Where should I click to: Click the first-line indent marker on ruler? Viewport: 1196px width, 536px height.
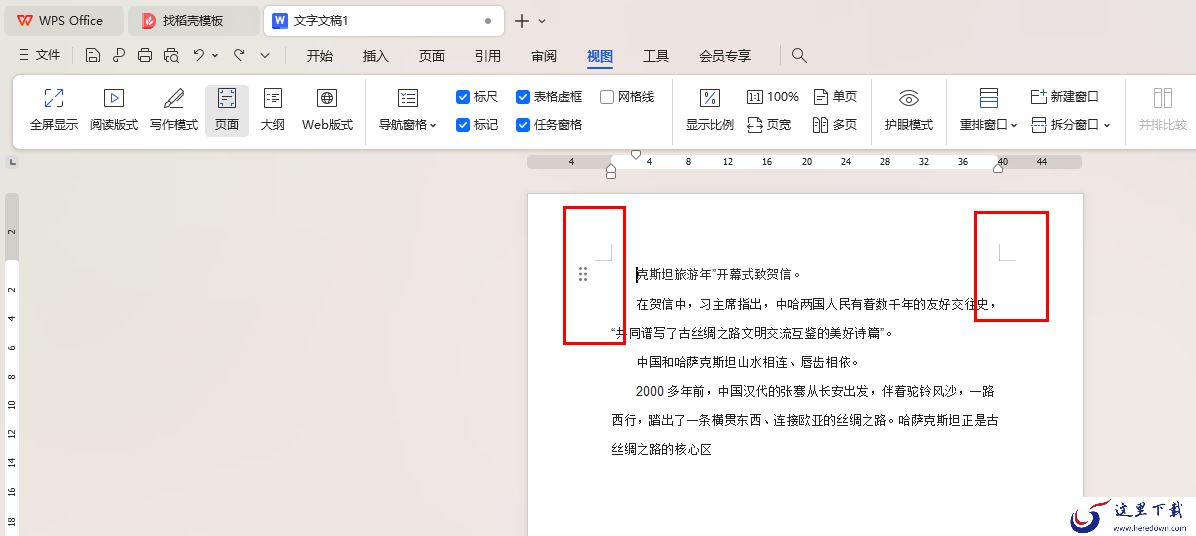tap(636, 155)
